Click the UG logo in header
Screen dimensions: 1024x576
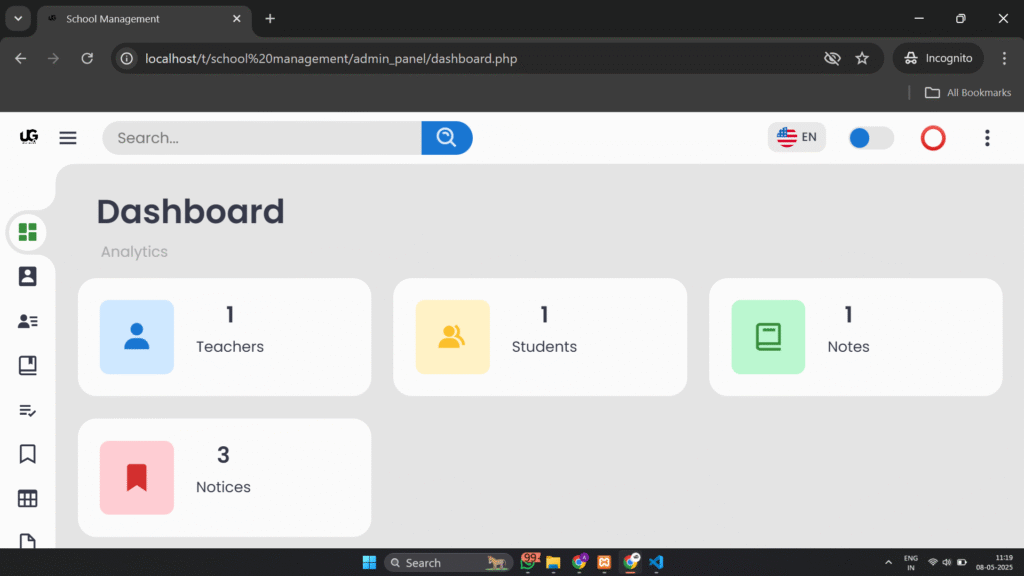click(29, 136)
